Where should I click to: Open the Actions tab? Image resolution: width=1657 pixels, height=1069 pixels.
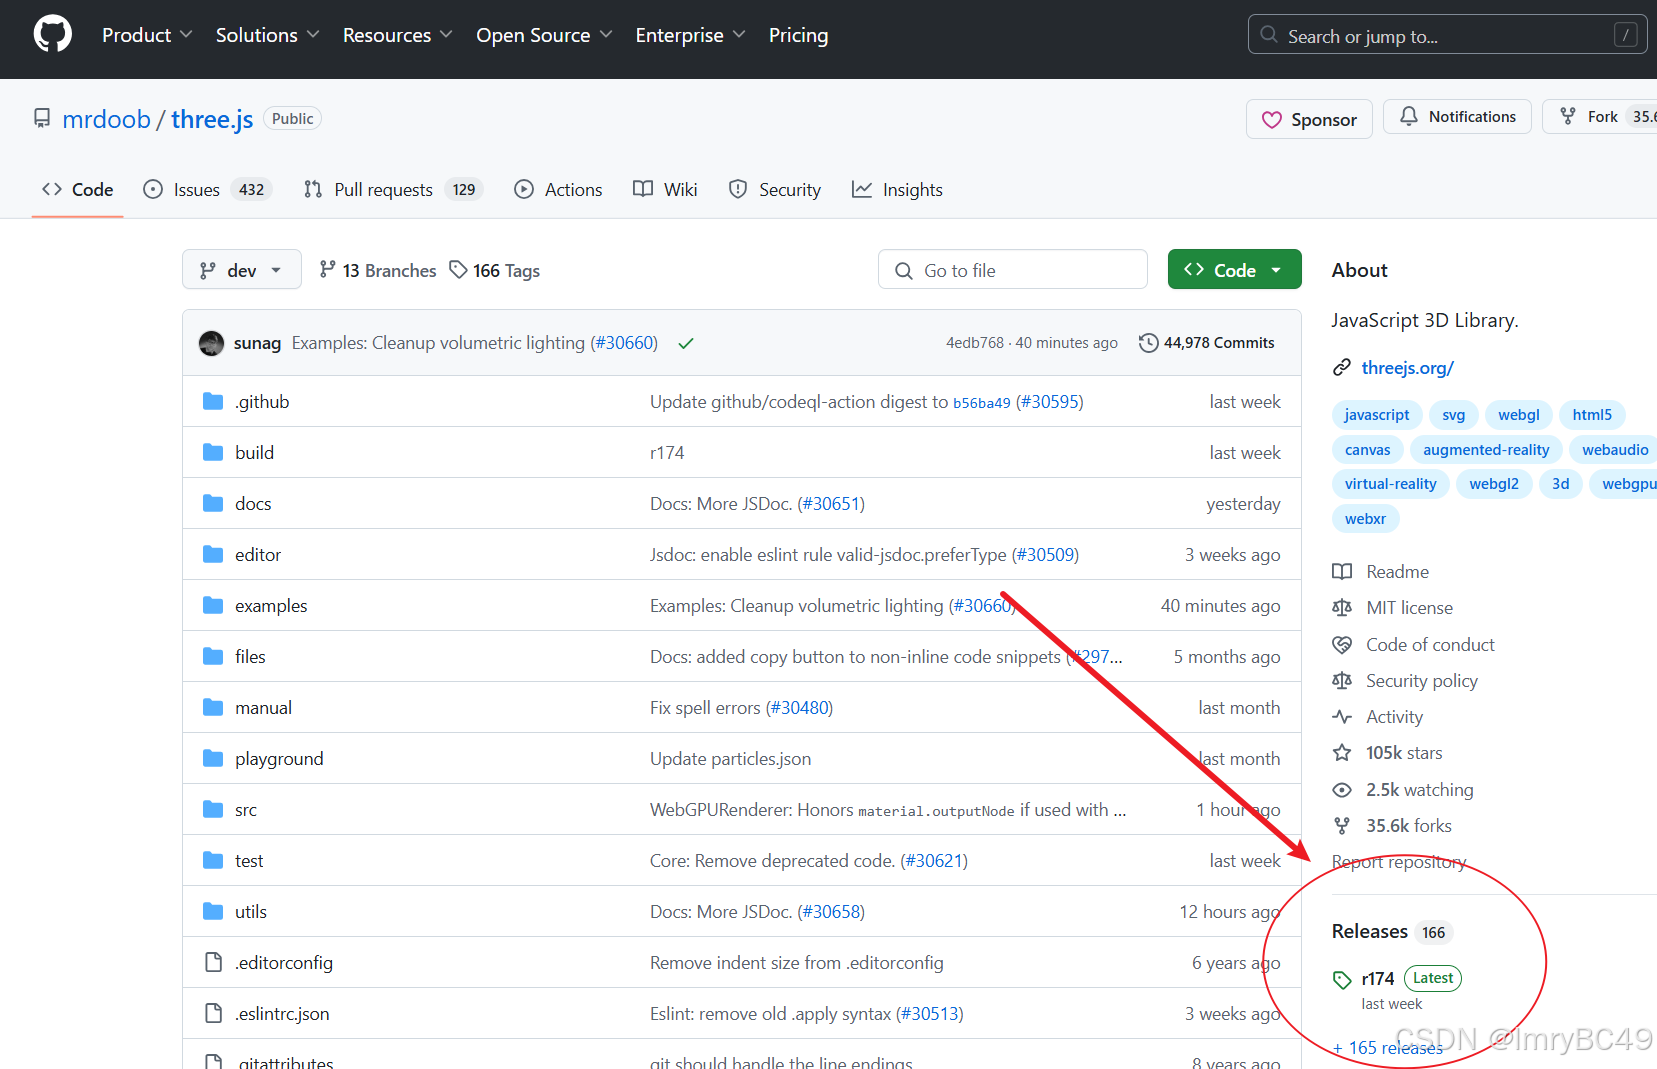tap(558, 189)
